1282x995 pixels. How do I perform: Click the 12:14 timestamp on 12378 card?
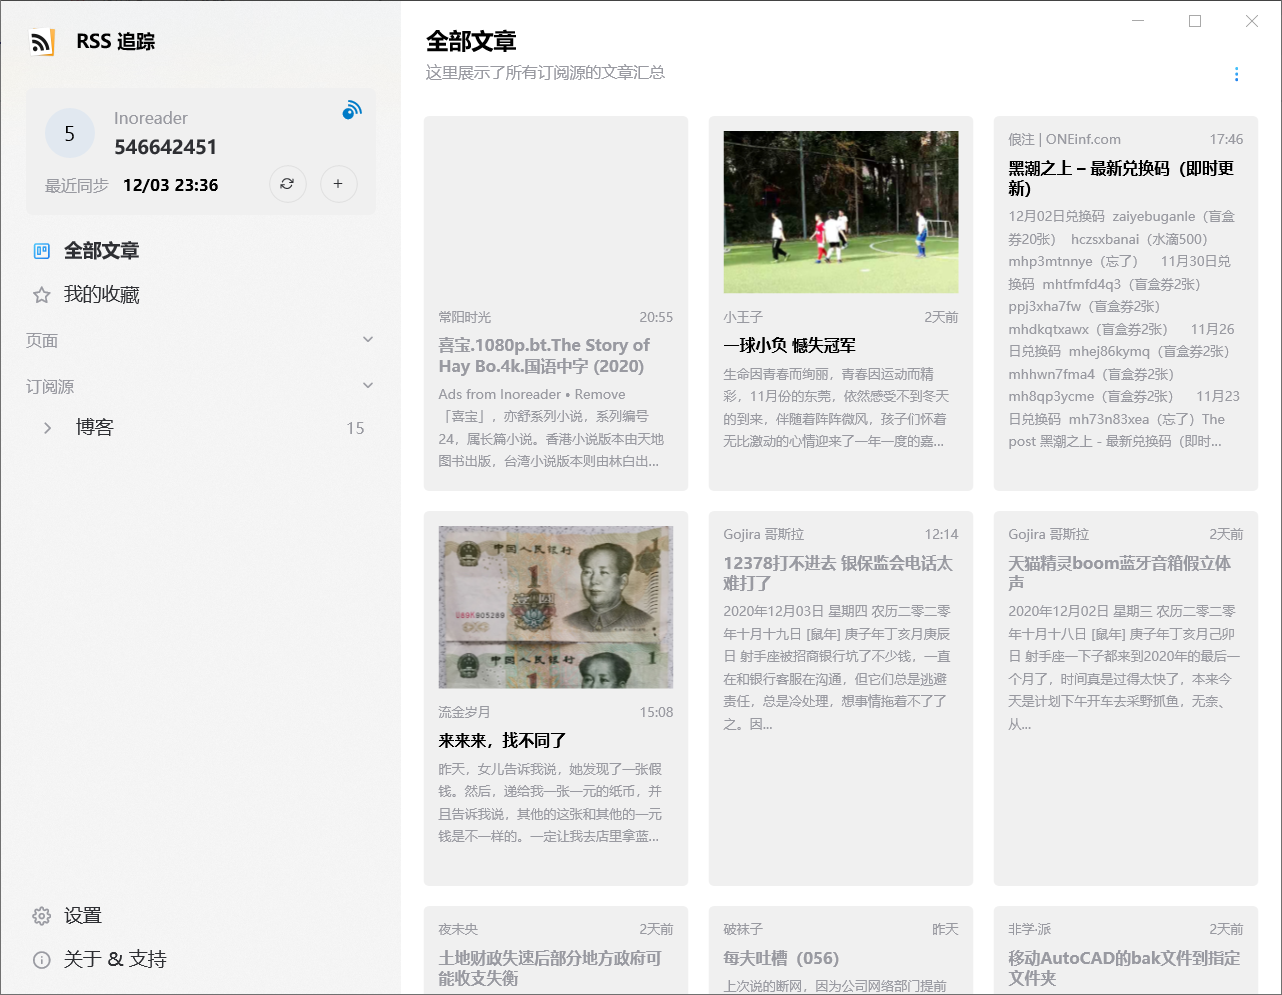tap(941, 534)
